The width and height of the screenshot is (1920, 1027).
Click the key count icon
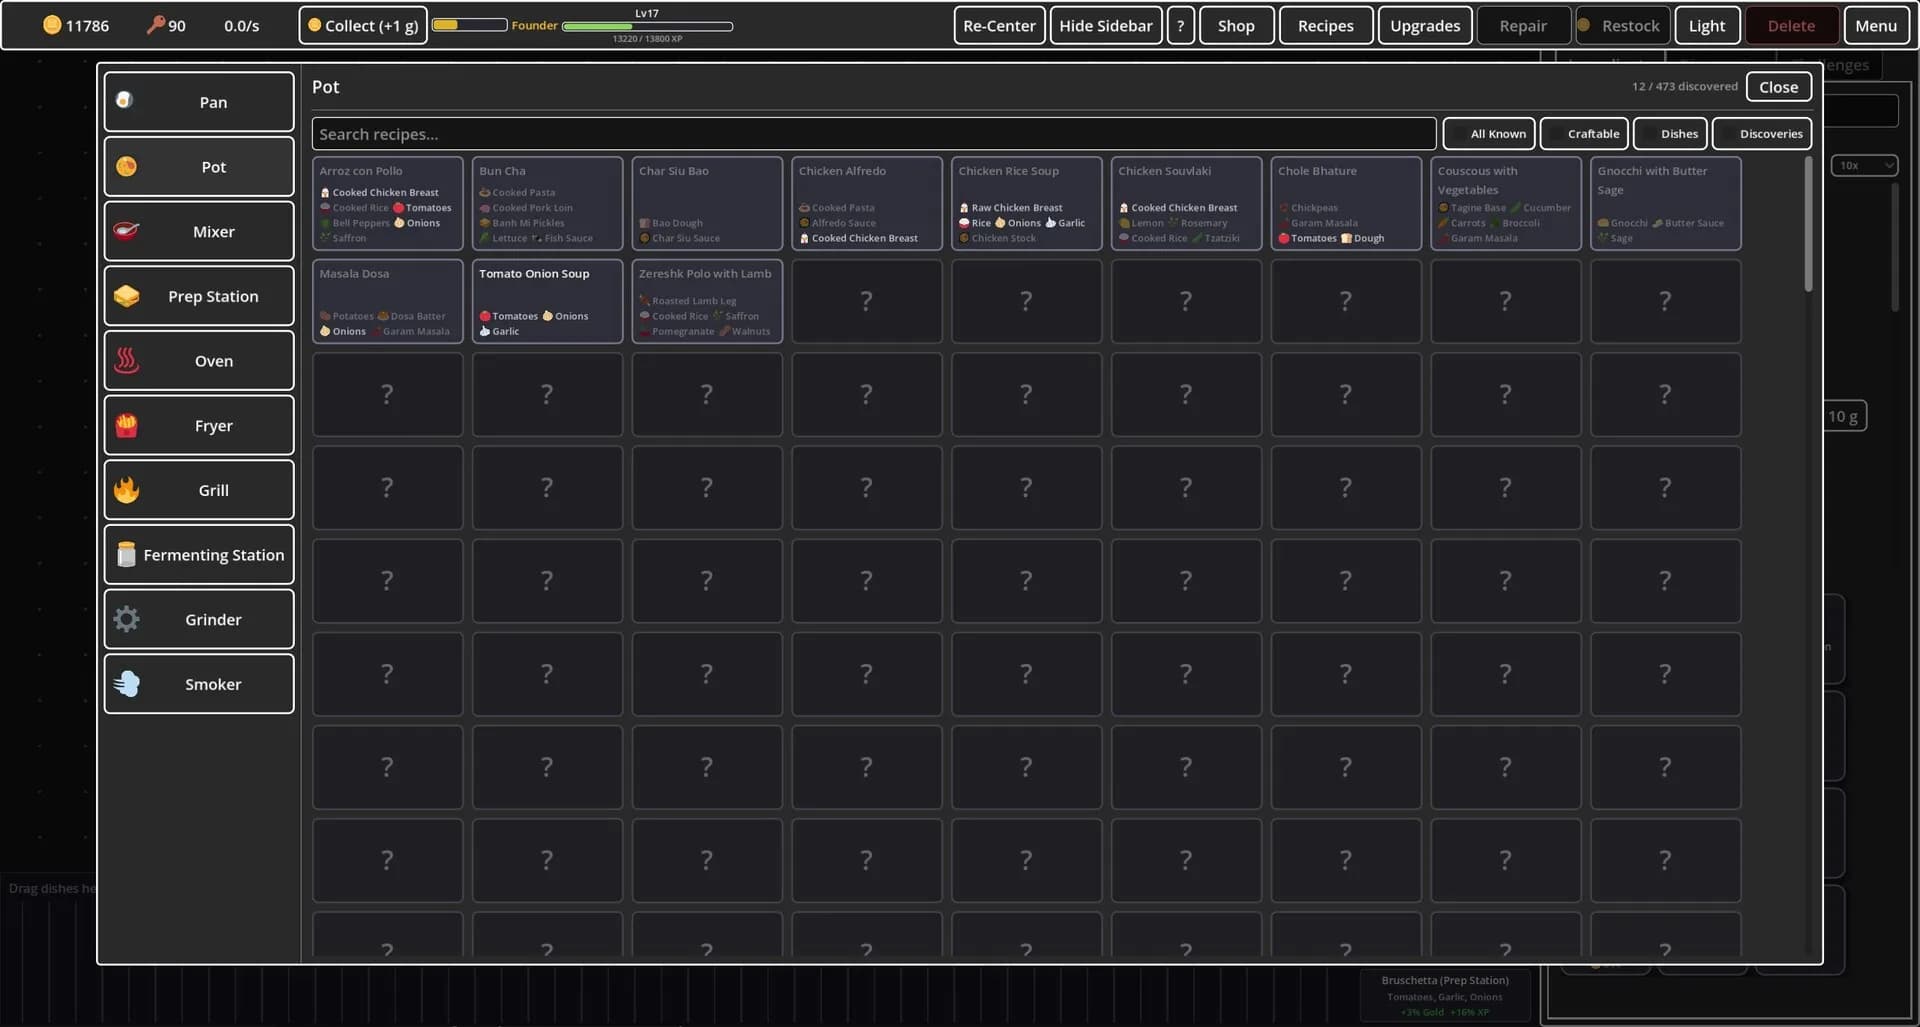click(x=155, y=25)
